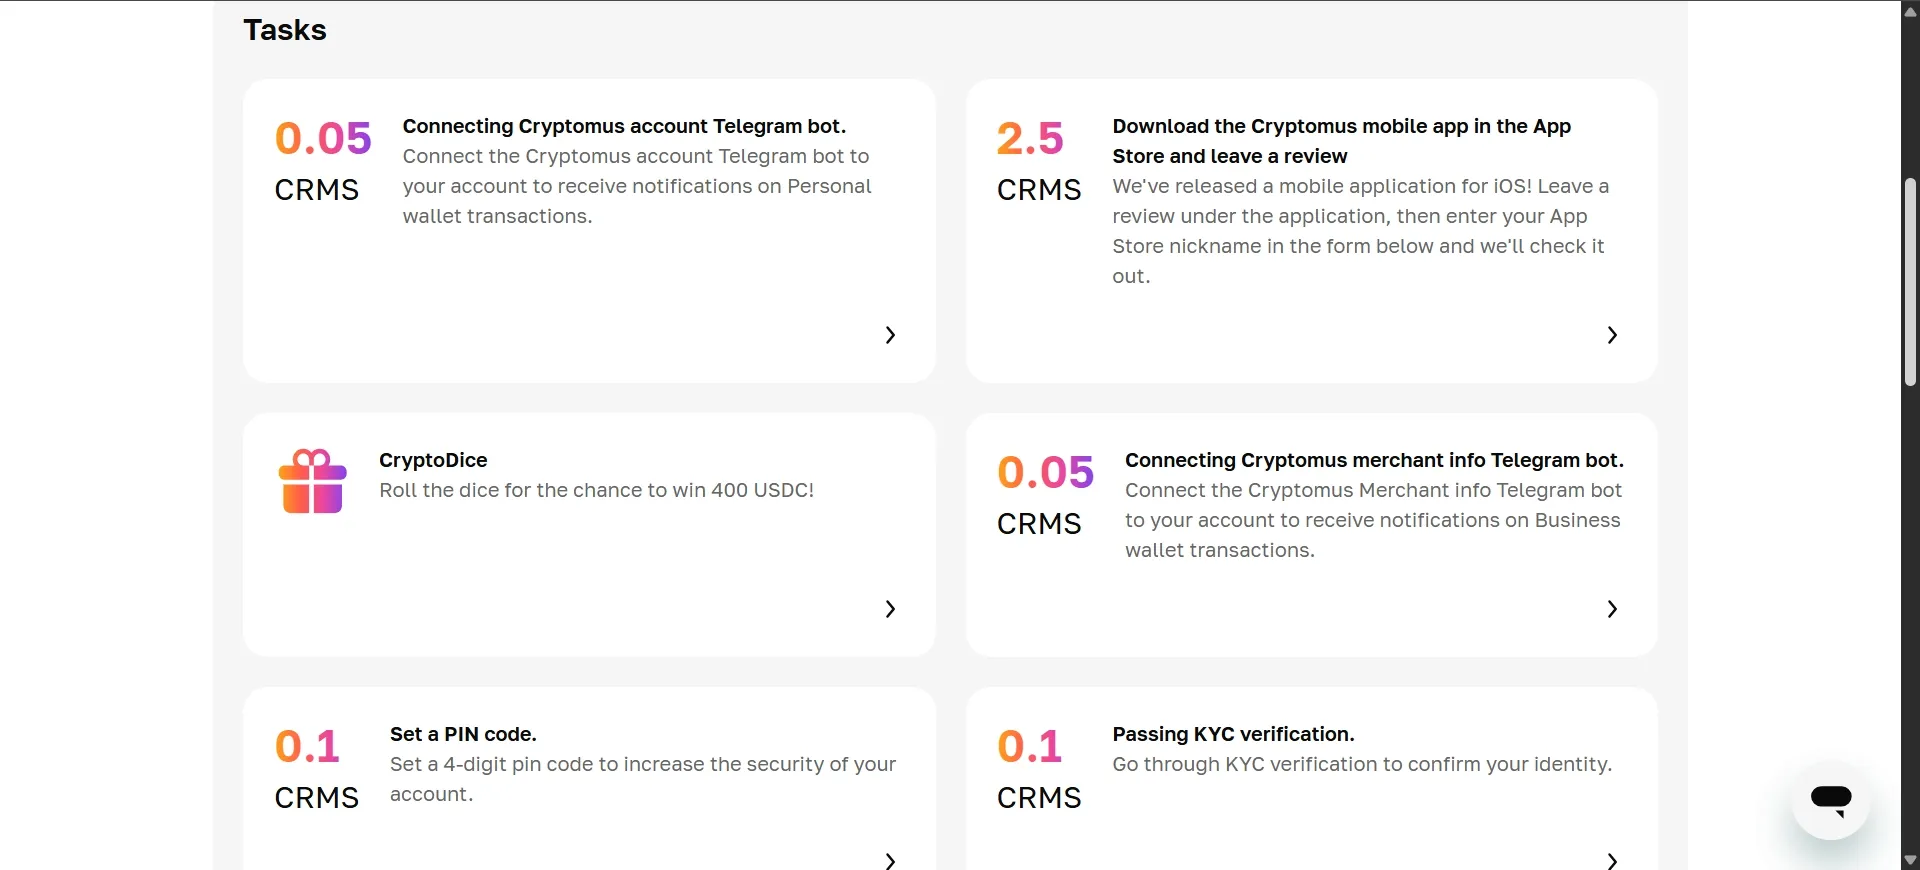This screenshot has height=870, width=1920.
Task: Select the Connecting Cryptomus account Telegram bot title
Action: (624, 126)
